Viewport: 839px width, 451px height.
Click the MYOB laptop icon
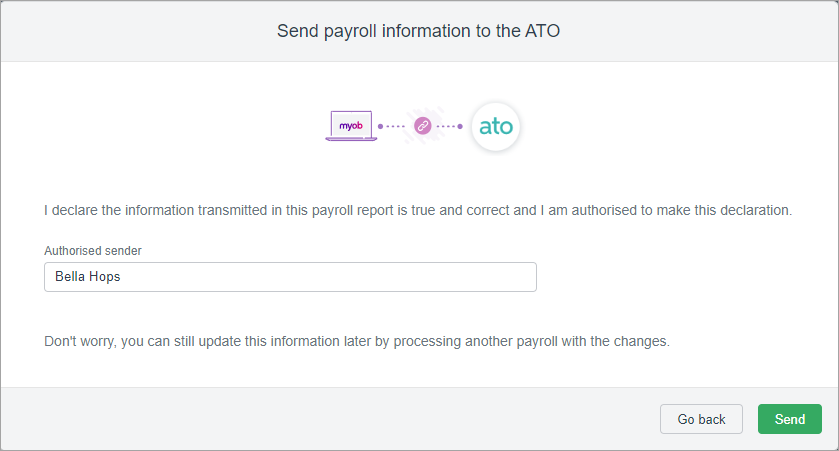[351, 125]
